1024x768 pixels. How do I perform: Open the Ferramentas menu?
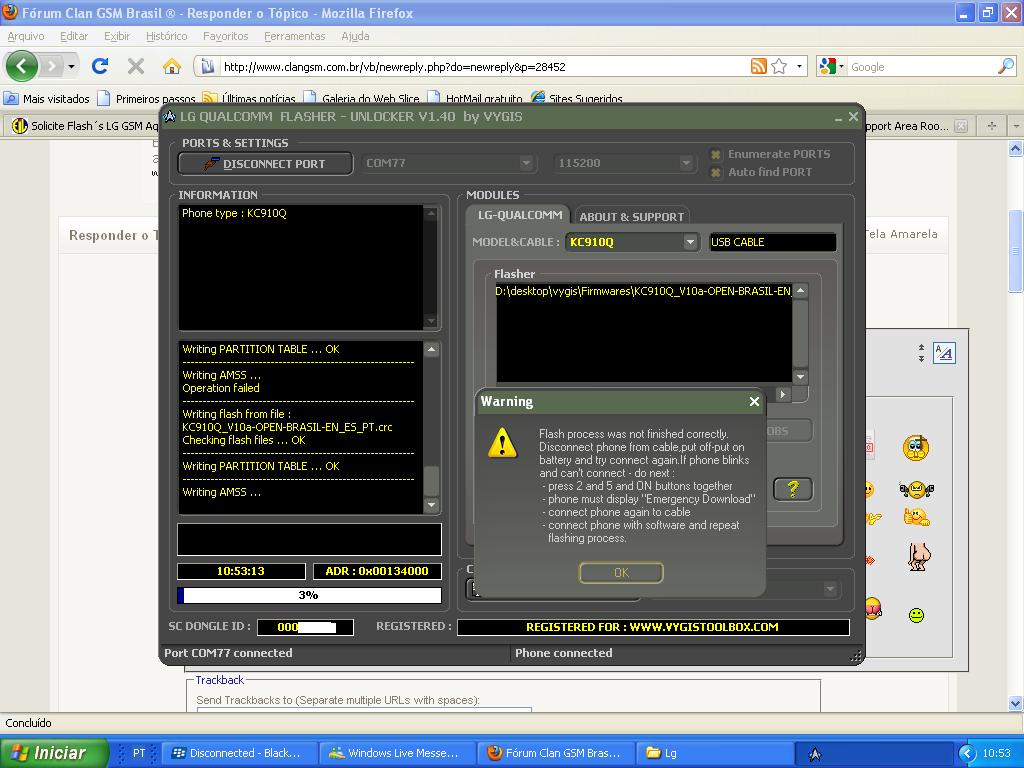click(x=295, y=36)
